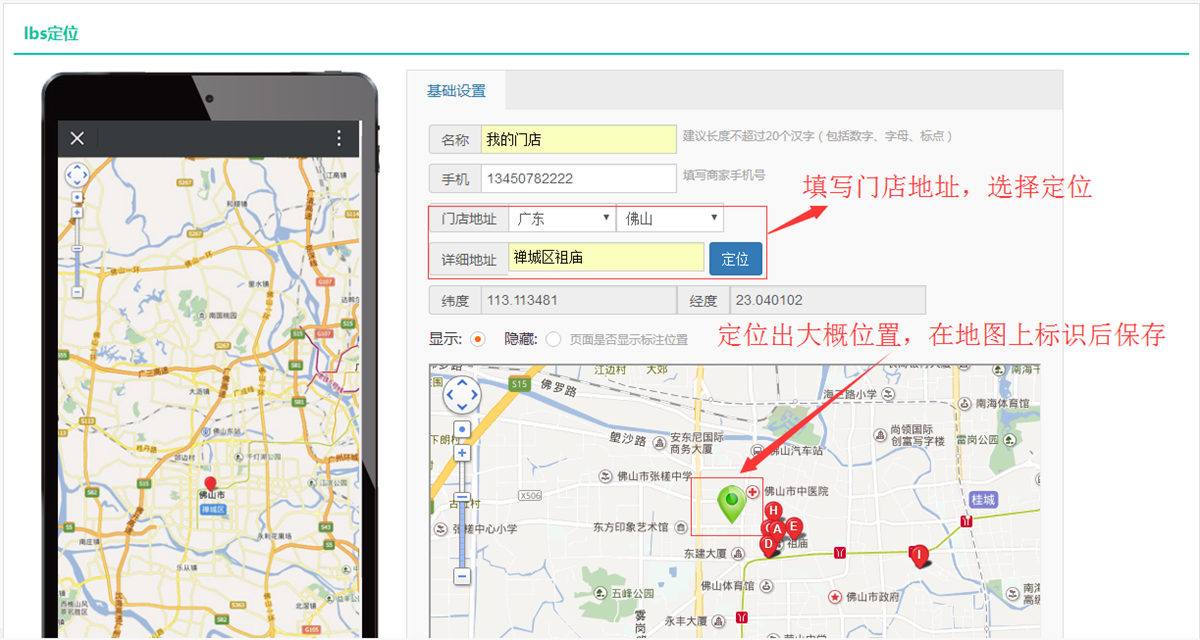
Task: Click the green location pin on main map
Action: (733, 503)
